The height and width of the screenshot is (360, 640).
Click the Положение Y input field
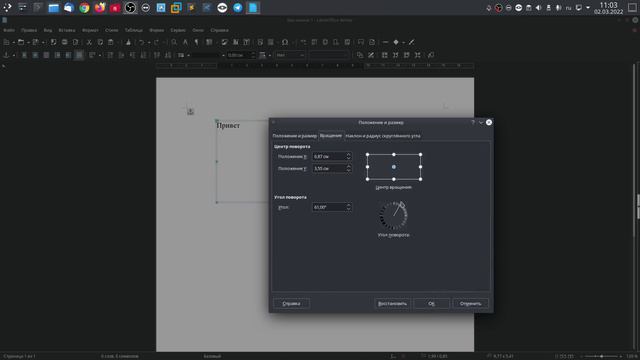tap(331, 168)
